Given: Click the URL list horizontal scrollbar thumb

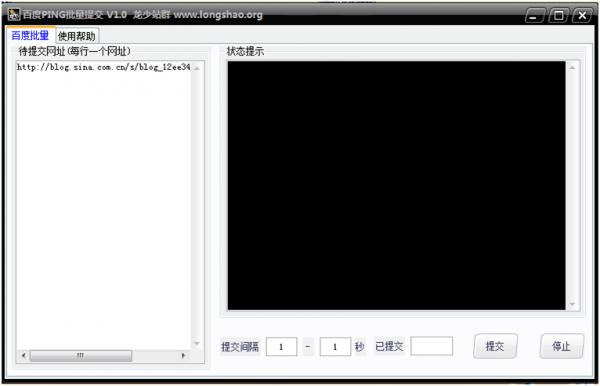Looking at the screenshot, I should tap(81, 355).
